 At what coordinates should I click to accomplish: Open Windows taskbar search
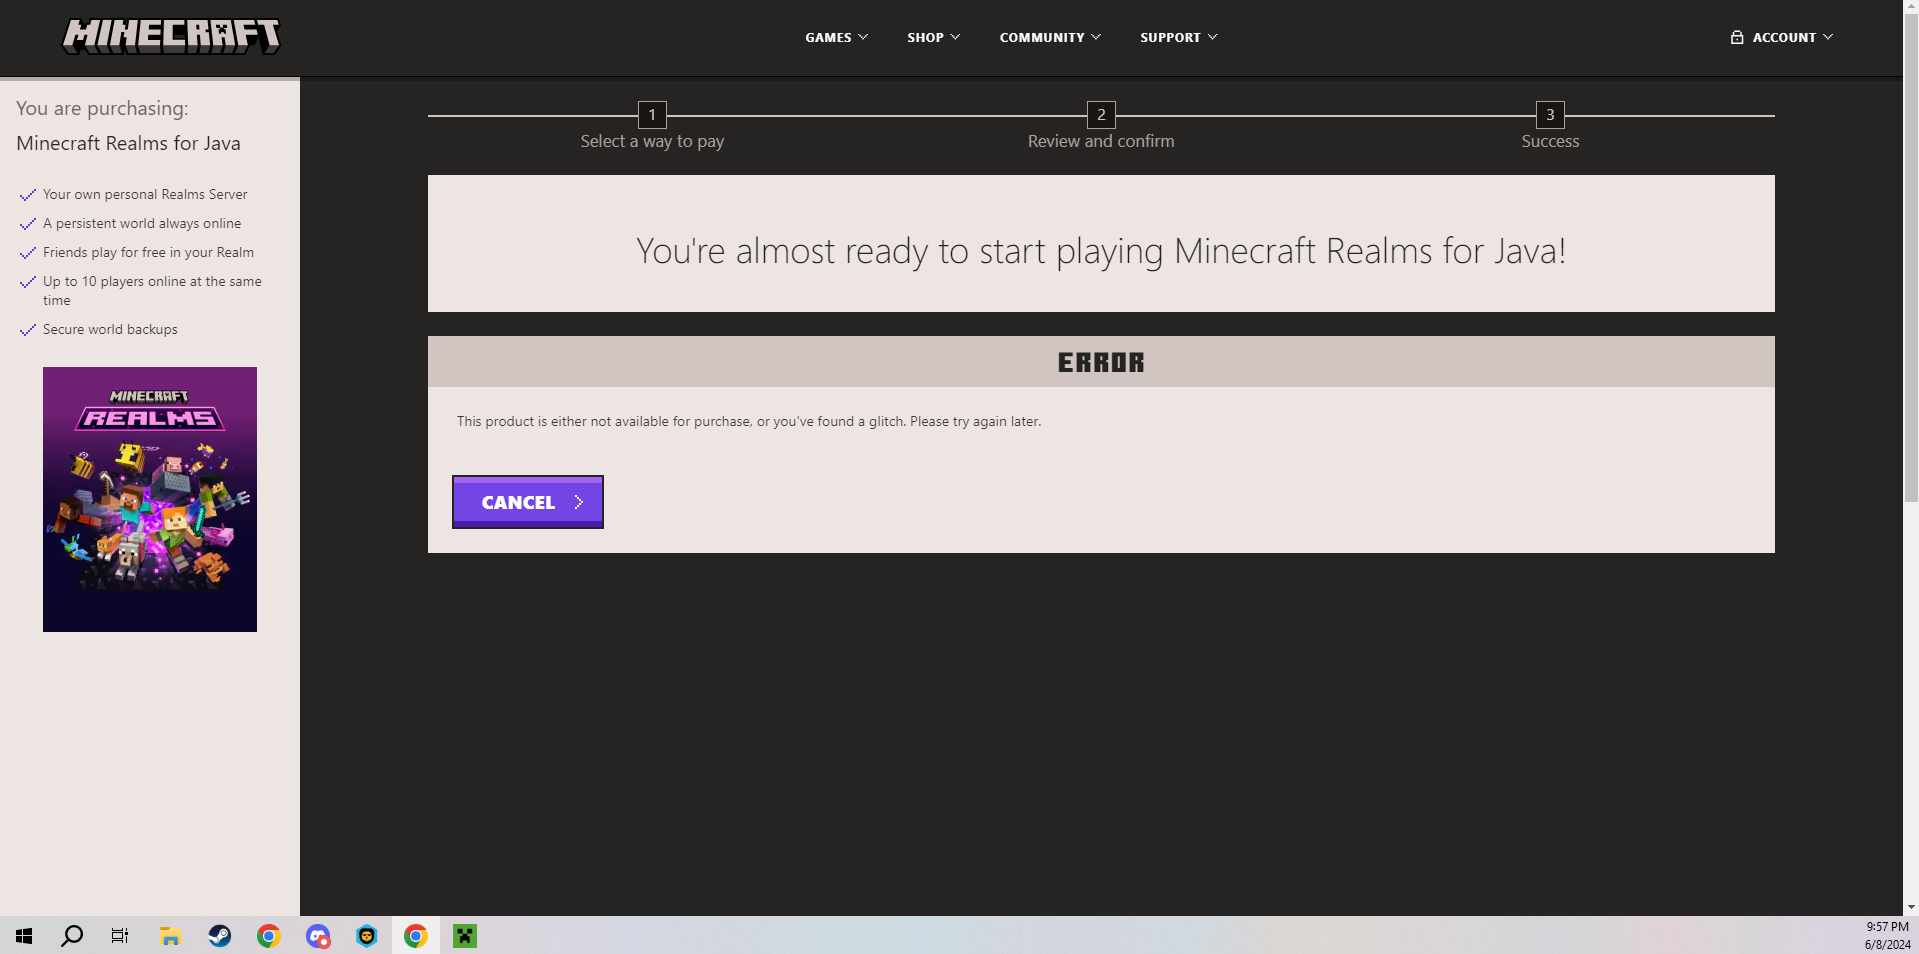(x=72, y=936)
